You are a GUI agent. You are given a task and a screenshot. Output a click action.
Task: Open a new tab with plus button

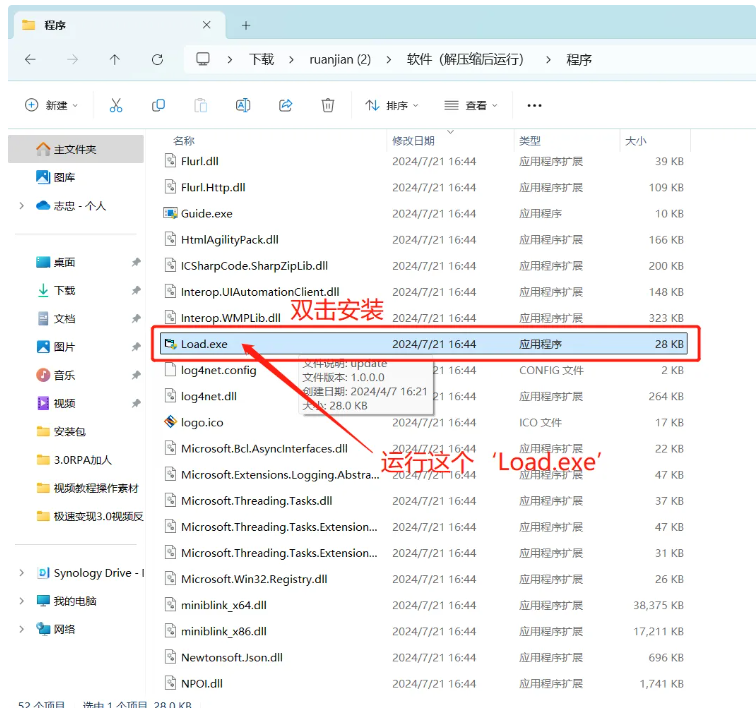pyautogui.click(x=246, y=25)
